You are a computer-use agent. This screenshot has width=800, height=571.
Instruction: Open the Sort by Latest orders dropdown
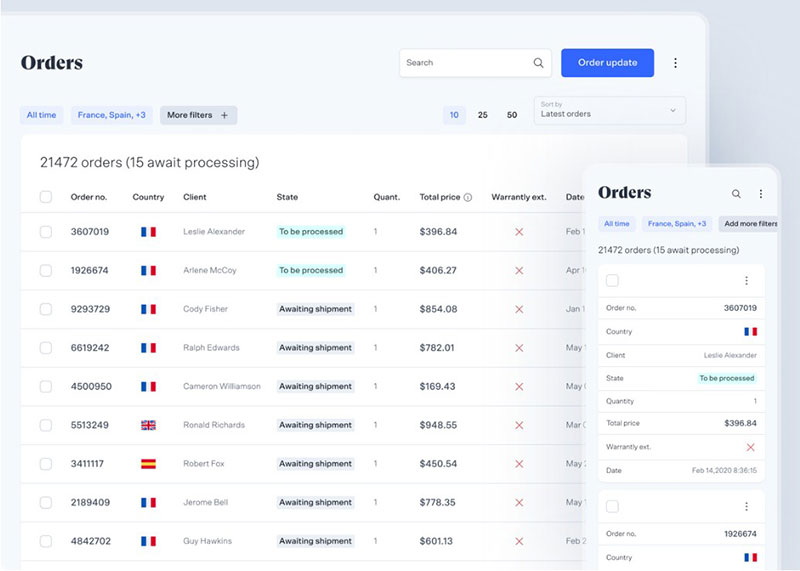610,110
